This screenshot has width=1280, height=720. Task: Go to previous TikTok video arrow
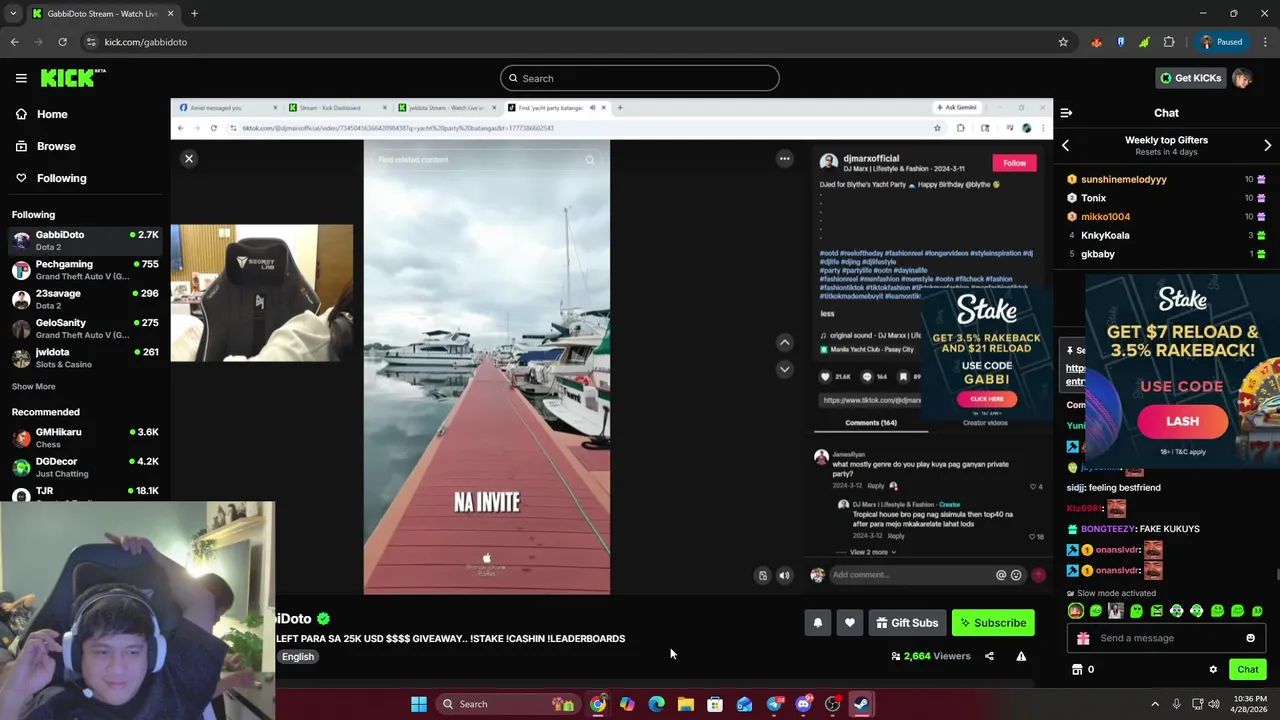pyautogui.click(x=784, y=342)
